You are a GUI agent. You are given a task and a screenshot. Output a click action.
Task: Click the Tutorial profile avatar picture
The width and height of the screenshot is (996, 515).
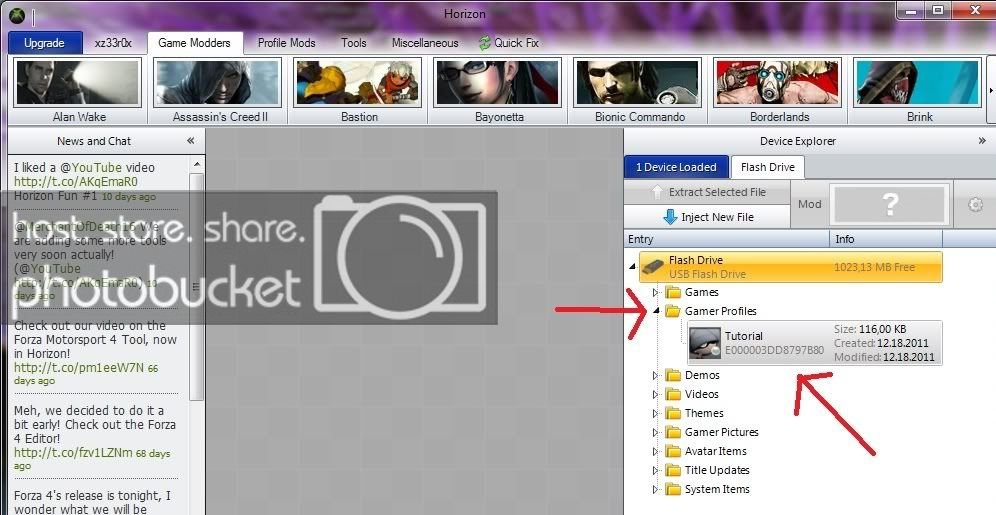[704, 344]
